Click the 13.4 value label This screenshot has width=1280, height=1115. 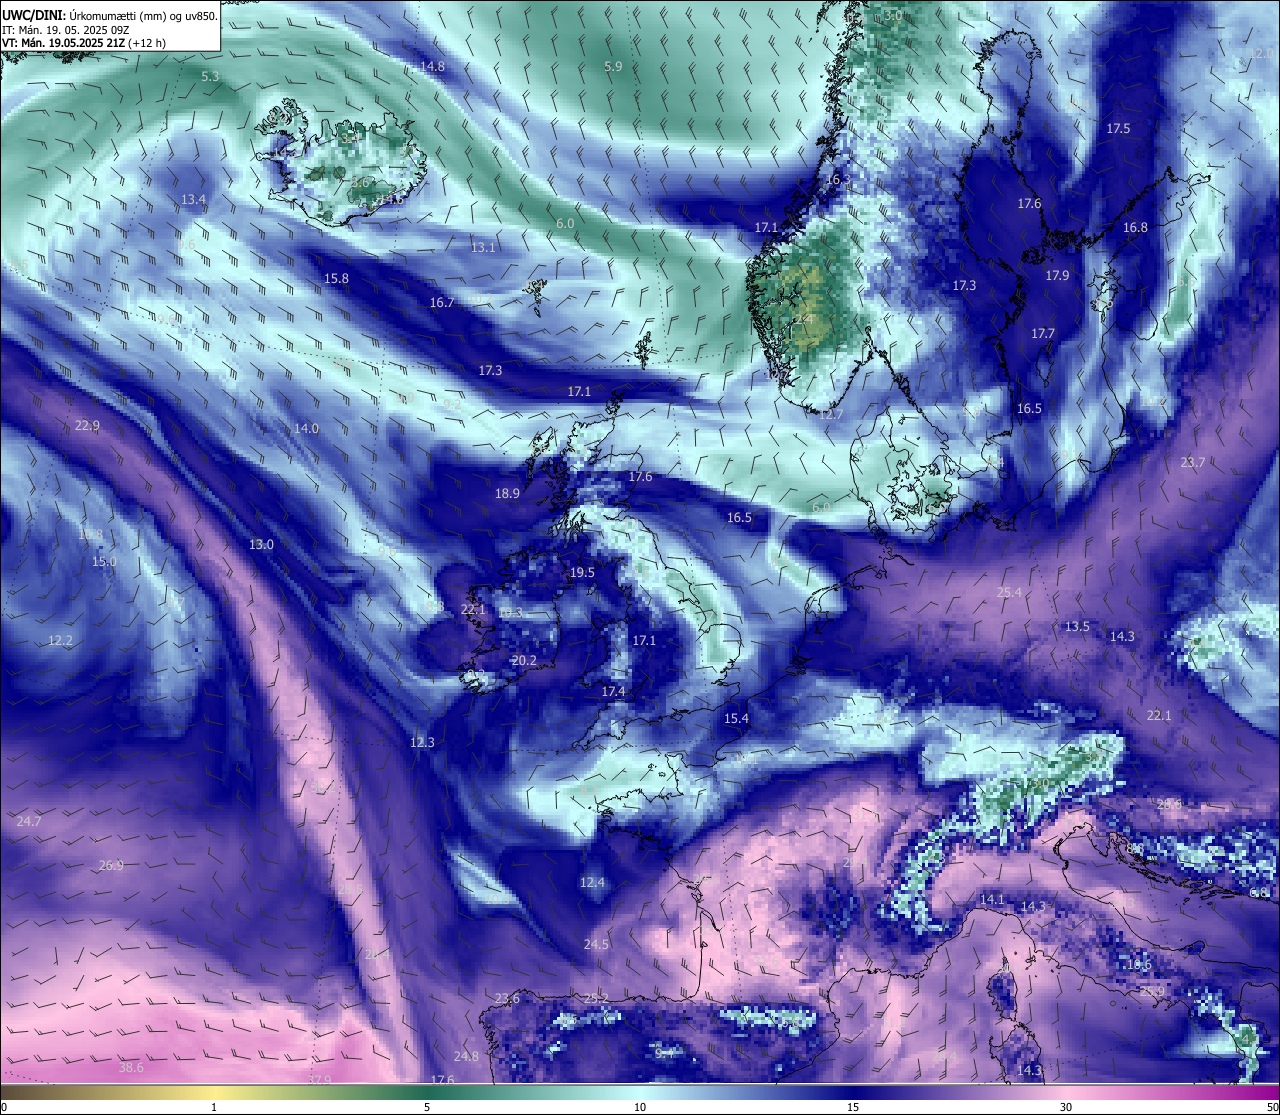[193, 199]
